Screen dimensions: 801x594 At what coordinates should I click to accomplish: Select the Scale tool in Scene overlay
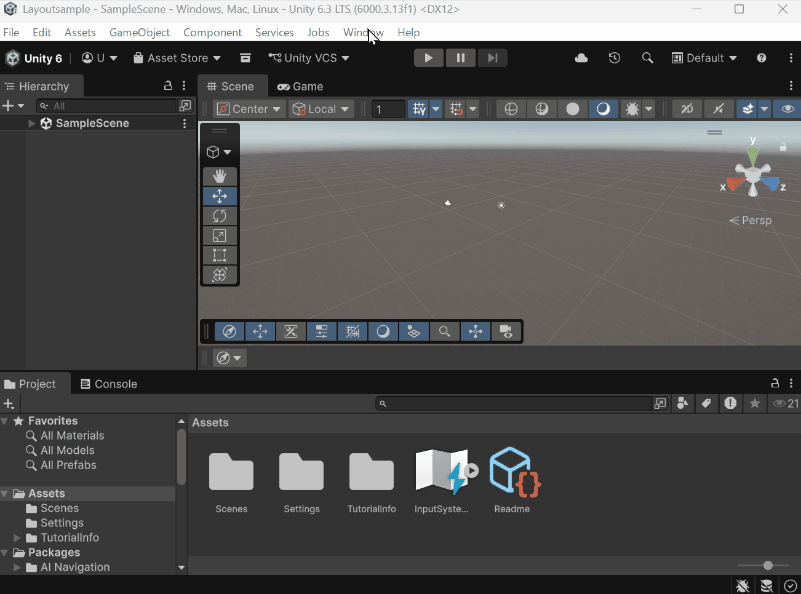click(219, 236)
